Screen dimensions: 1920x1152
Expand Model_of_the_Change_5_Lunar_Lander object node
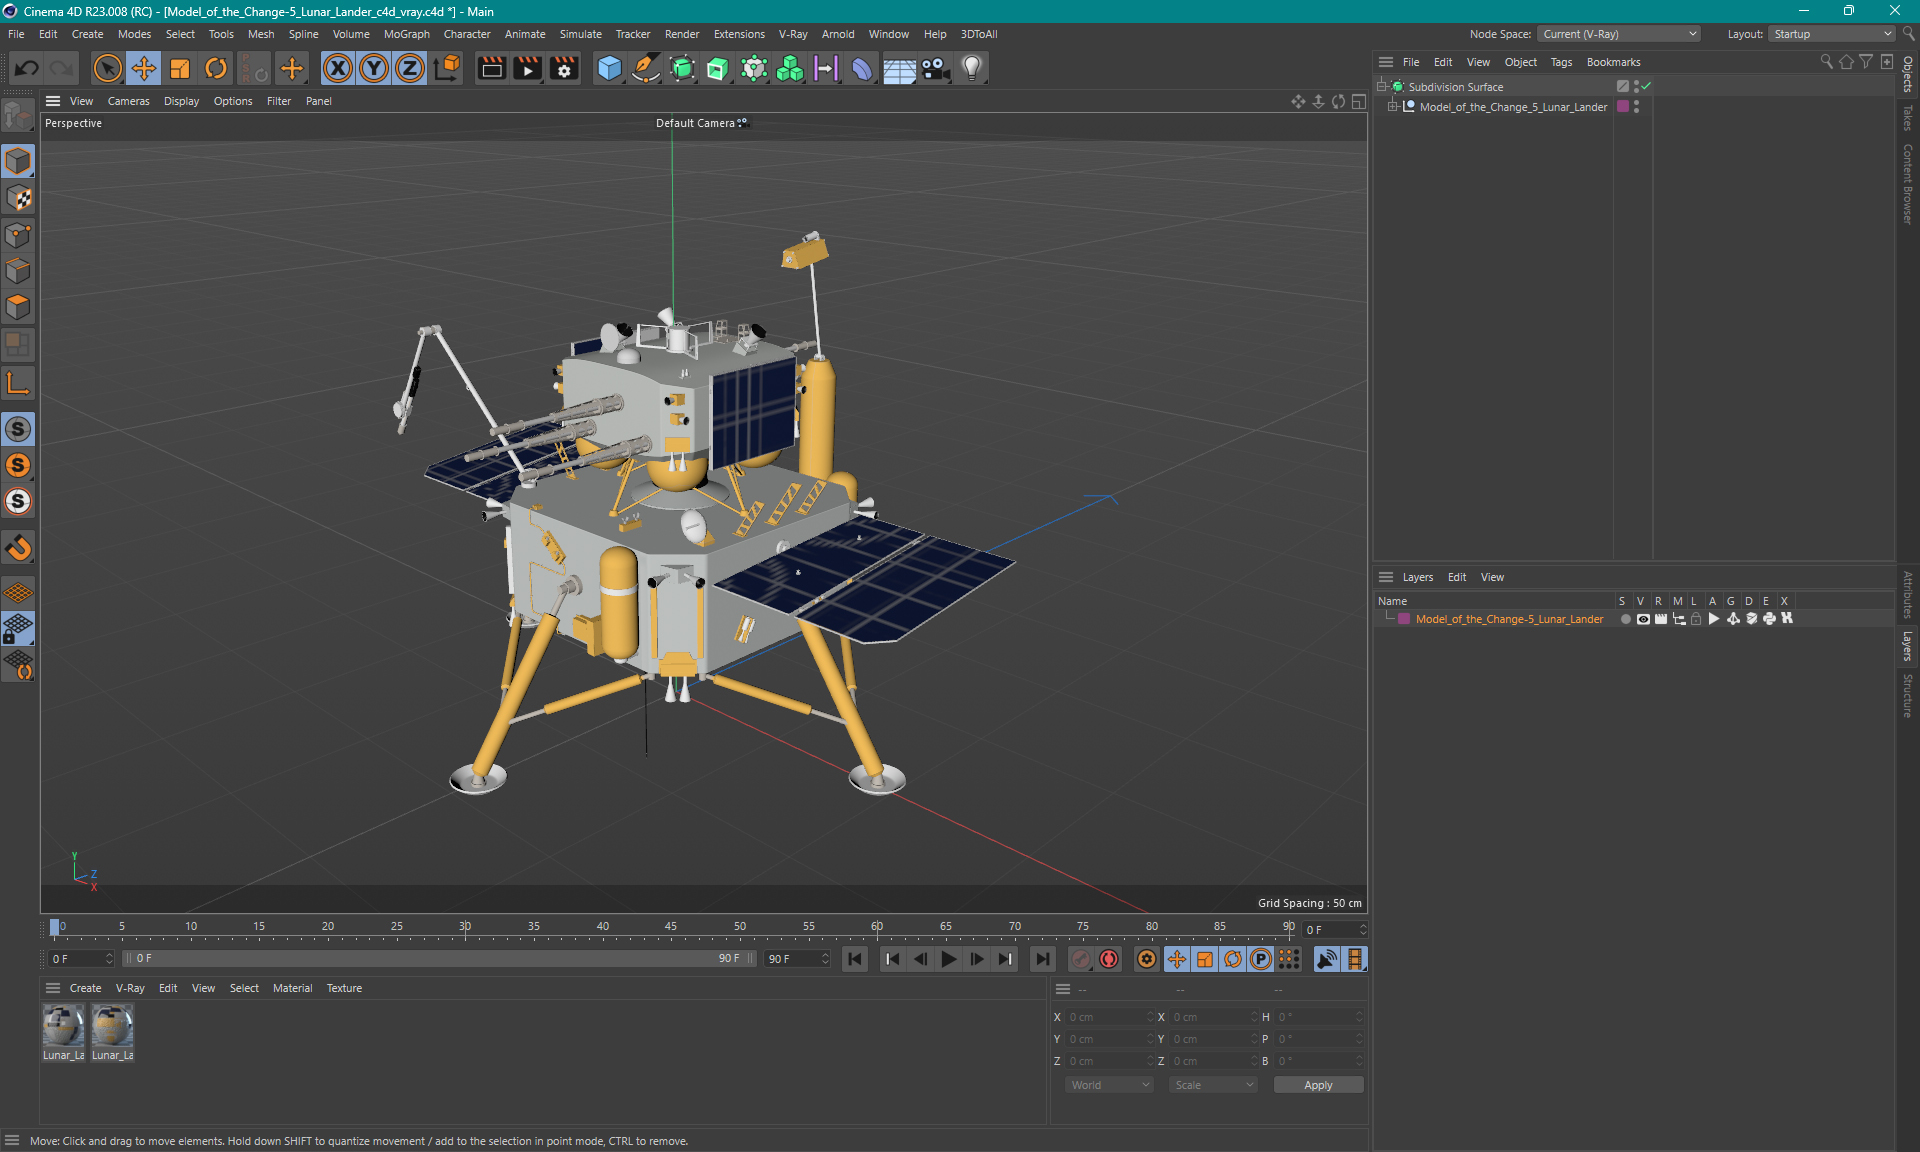coord(1393,107)
